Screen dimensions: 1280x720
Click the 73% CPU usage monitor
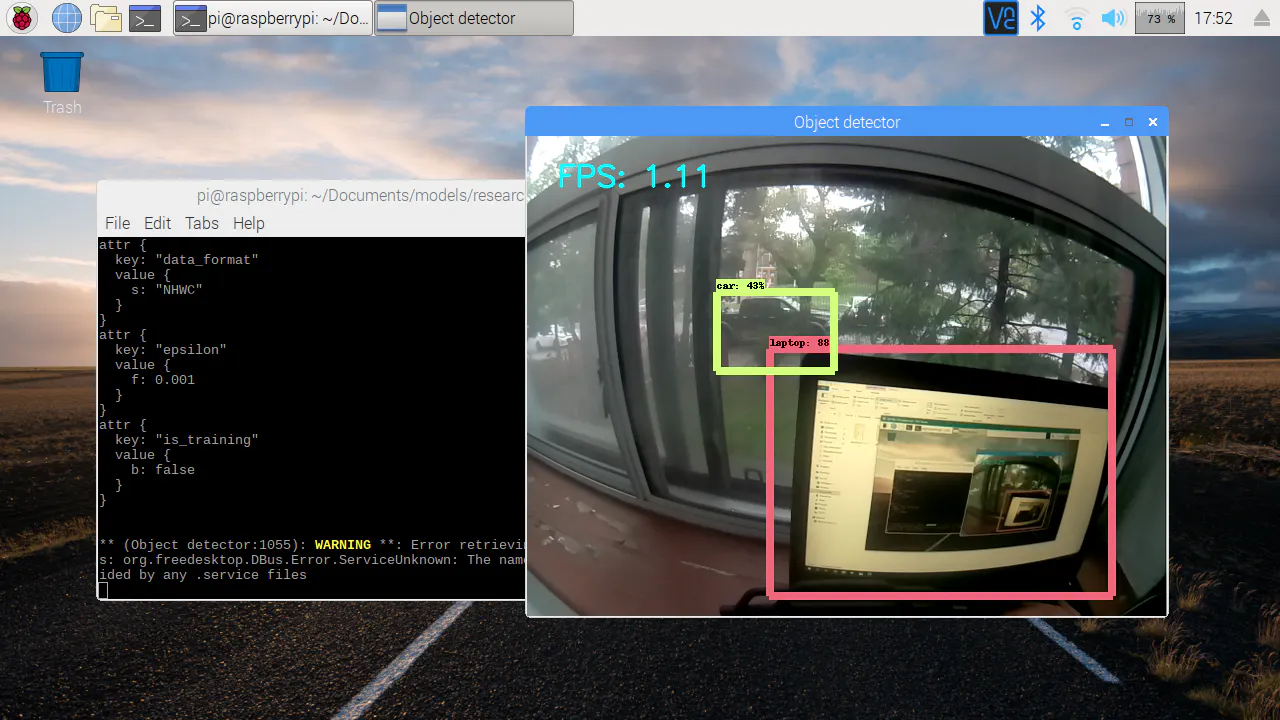tap(1160, 18)
